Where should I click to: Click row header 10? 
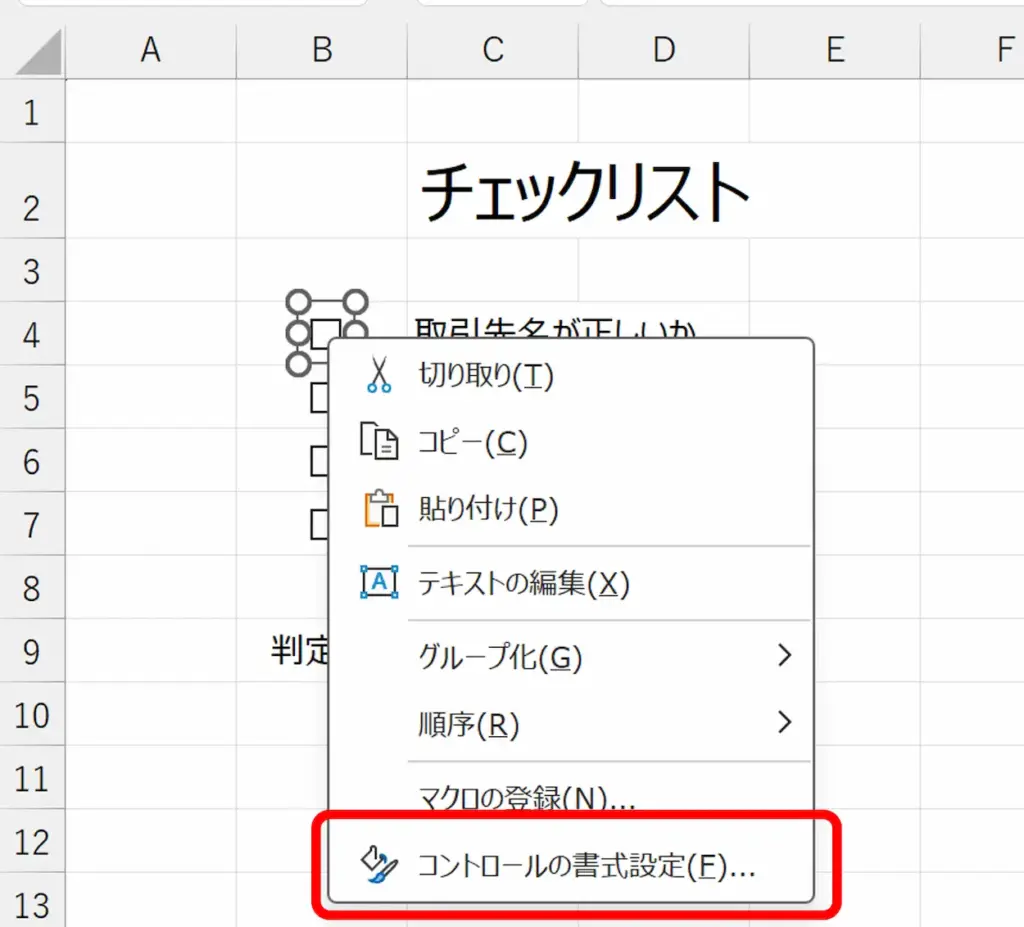point(33,716)
